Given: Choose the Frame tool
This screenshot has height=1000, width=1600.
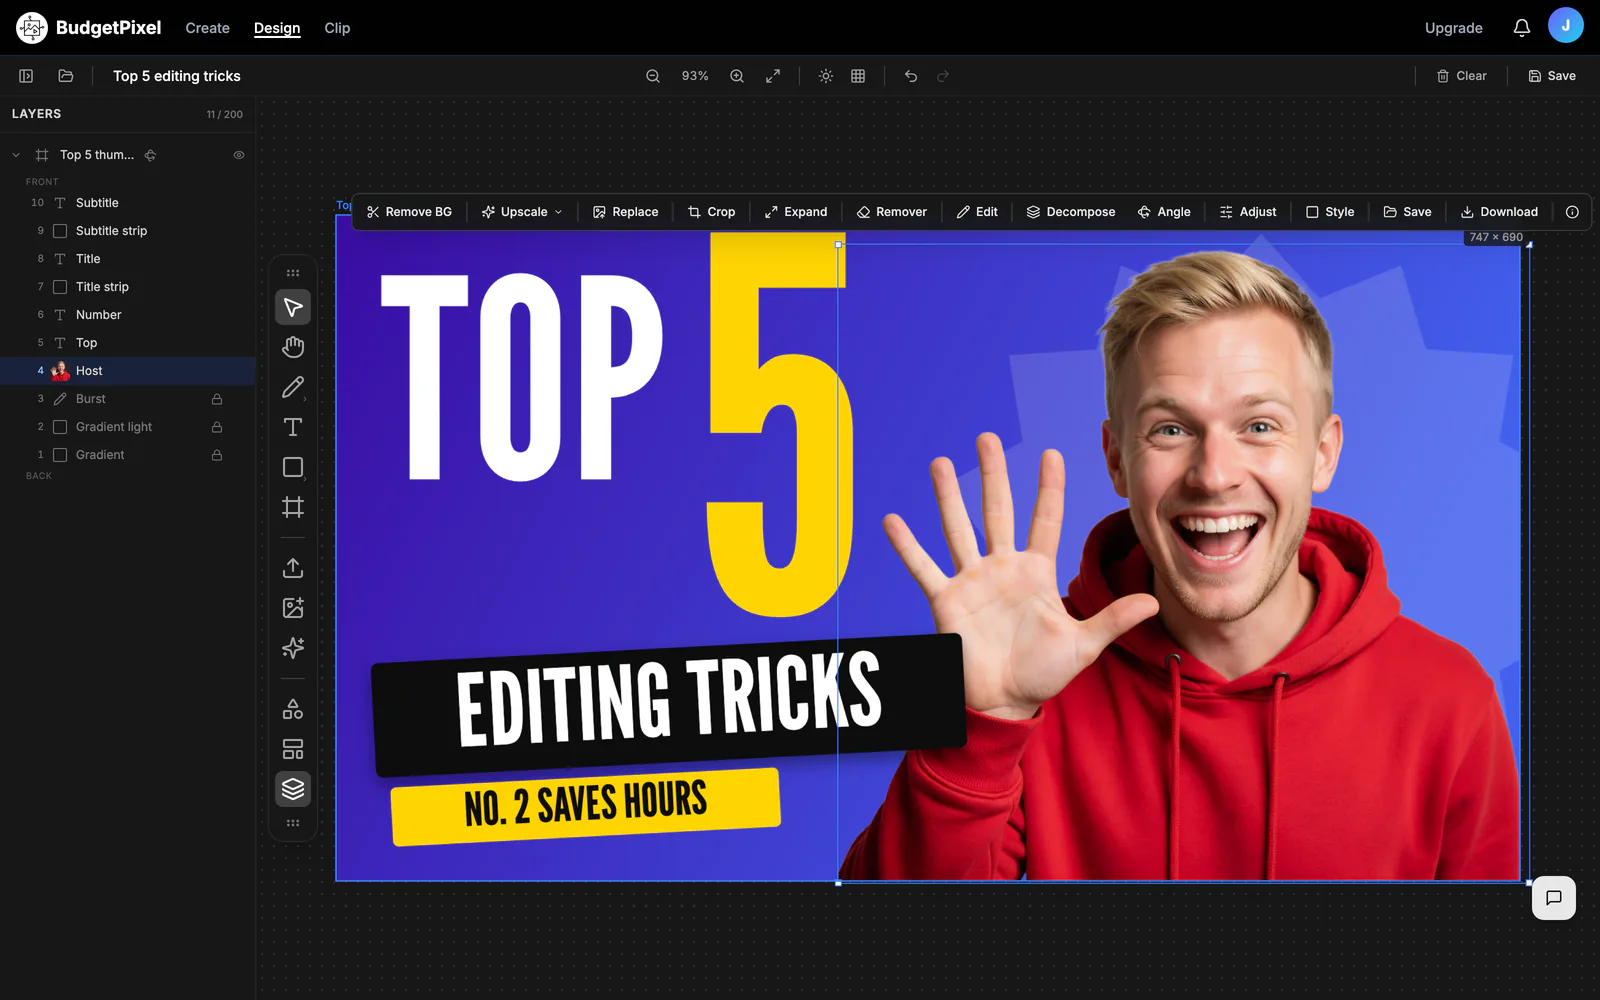Looking at the screenshot, I should [293, 507].
